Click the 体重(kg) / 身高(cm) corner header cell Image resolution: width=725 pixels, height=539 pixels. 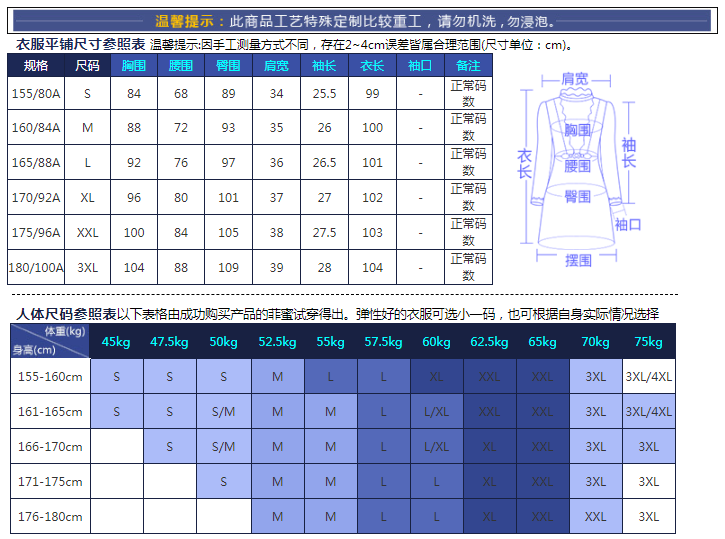pos(50,341)
